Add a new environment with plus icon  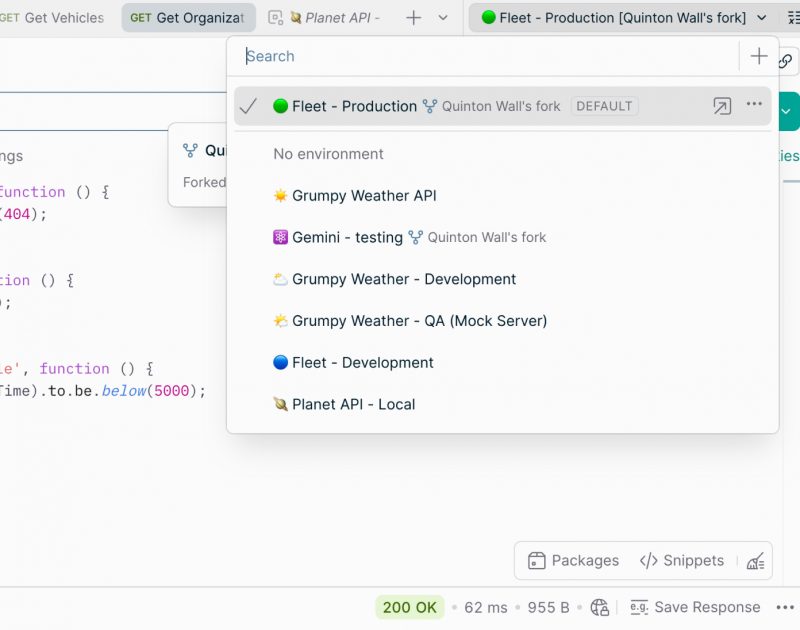pyautogui.click(x=759, y=56)
